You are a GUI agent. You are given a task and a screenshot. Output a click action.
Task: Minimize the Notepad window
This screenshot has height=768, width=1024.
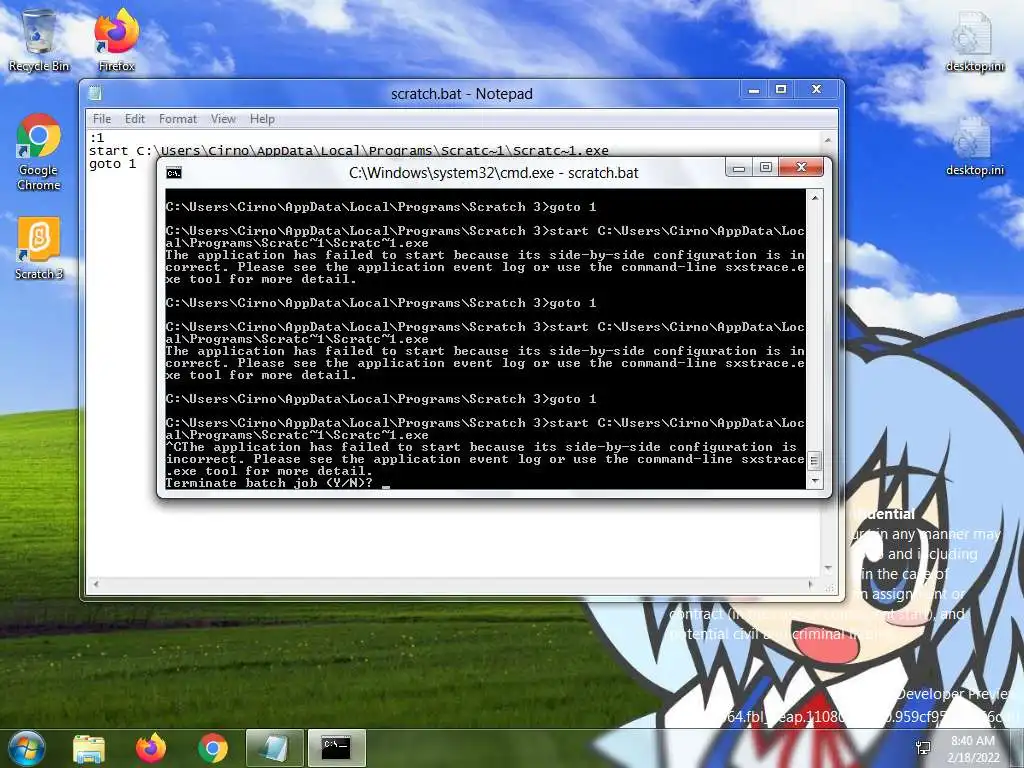(754, 89)
